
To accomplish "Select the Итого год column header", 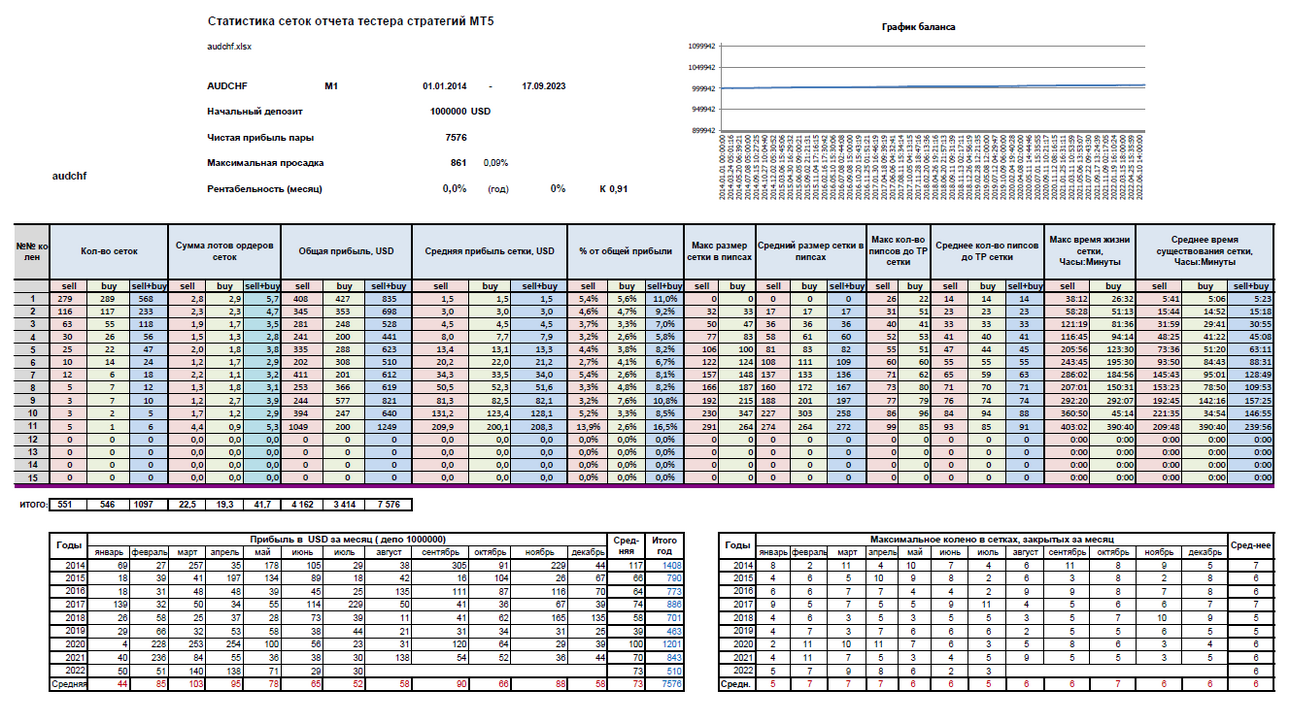I will [663, 545].
